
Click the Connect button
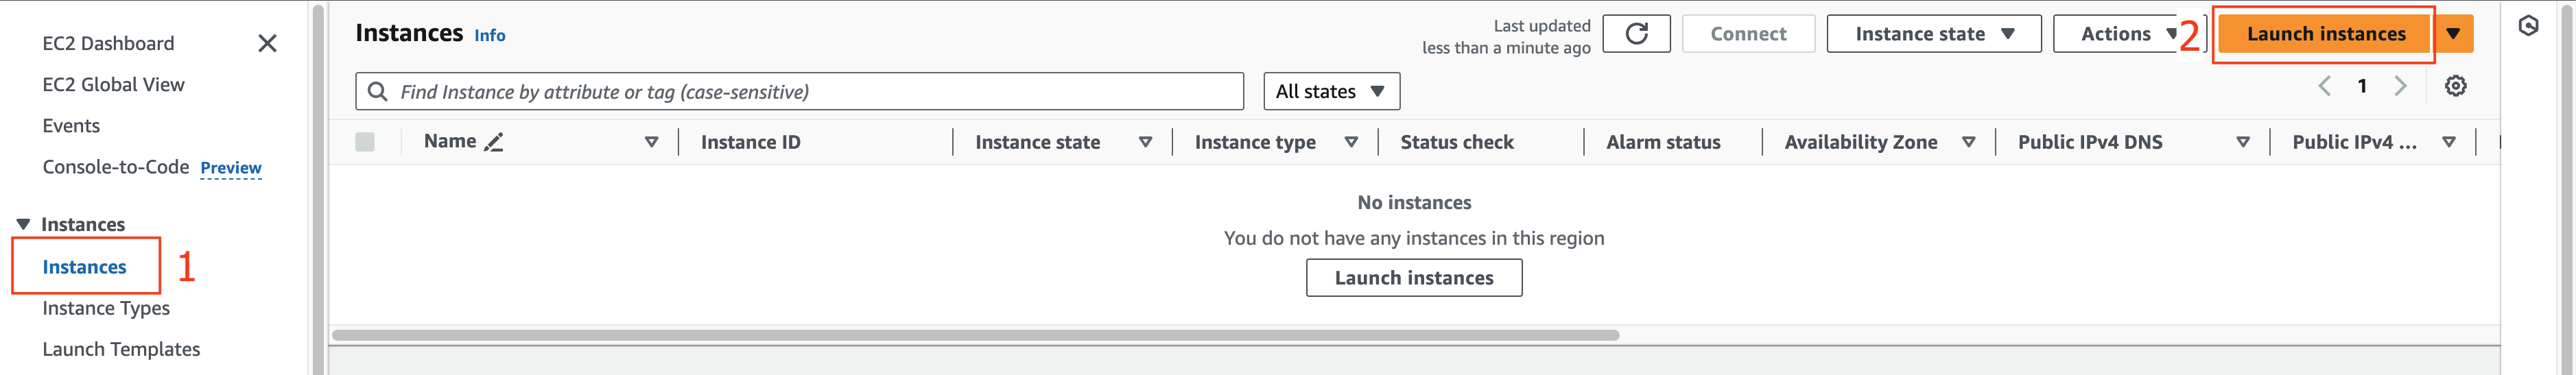(1748, 34)
